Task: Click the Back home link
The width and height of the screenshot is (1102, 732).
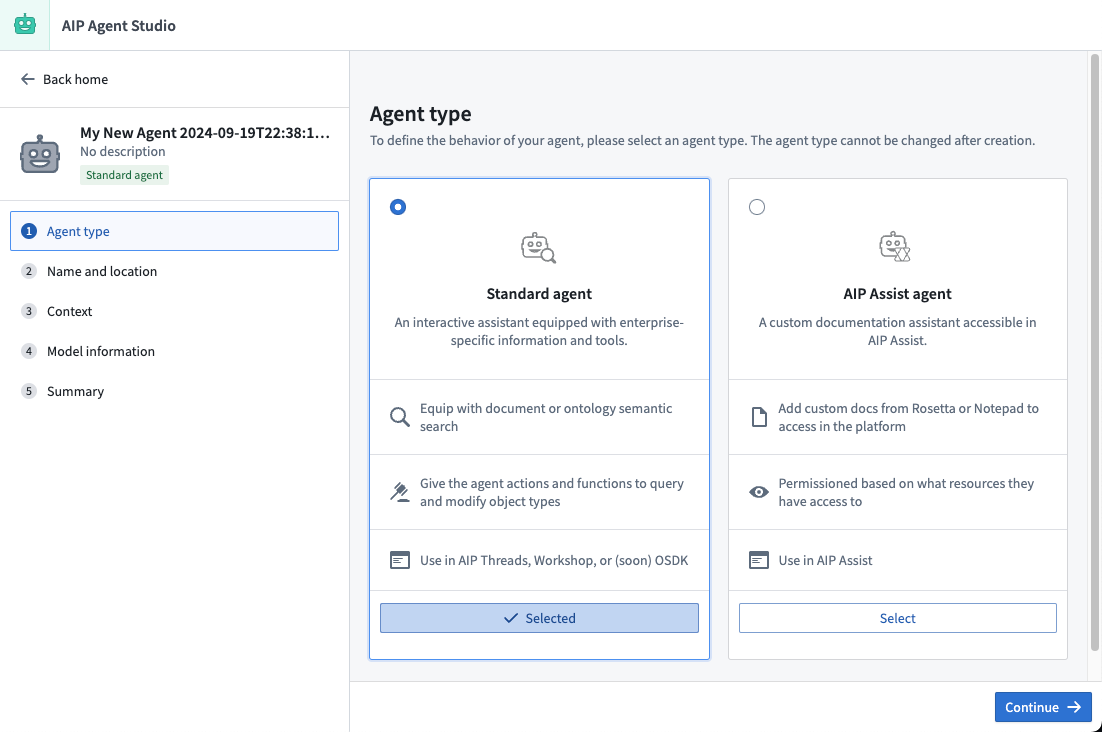Action: pos(65,79)
